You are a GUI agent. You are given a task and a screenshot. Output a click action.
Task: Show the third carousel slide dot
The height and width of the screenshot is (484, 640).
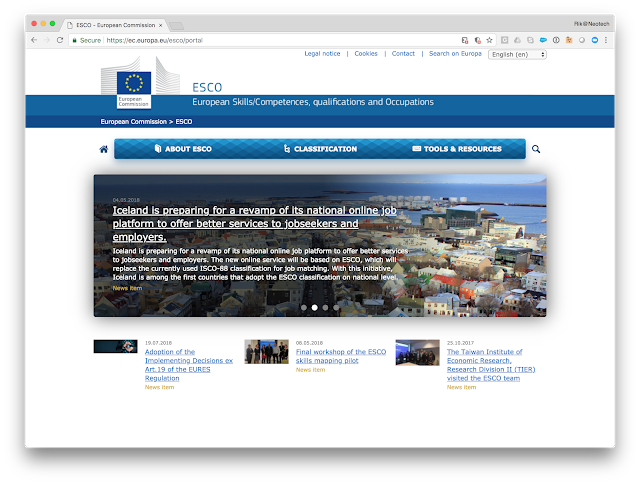pos(325,308)
